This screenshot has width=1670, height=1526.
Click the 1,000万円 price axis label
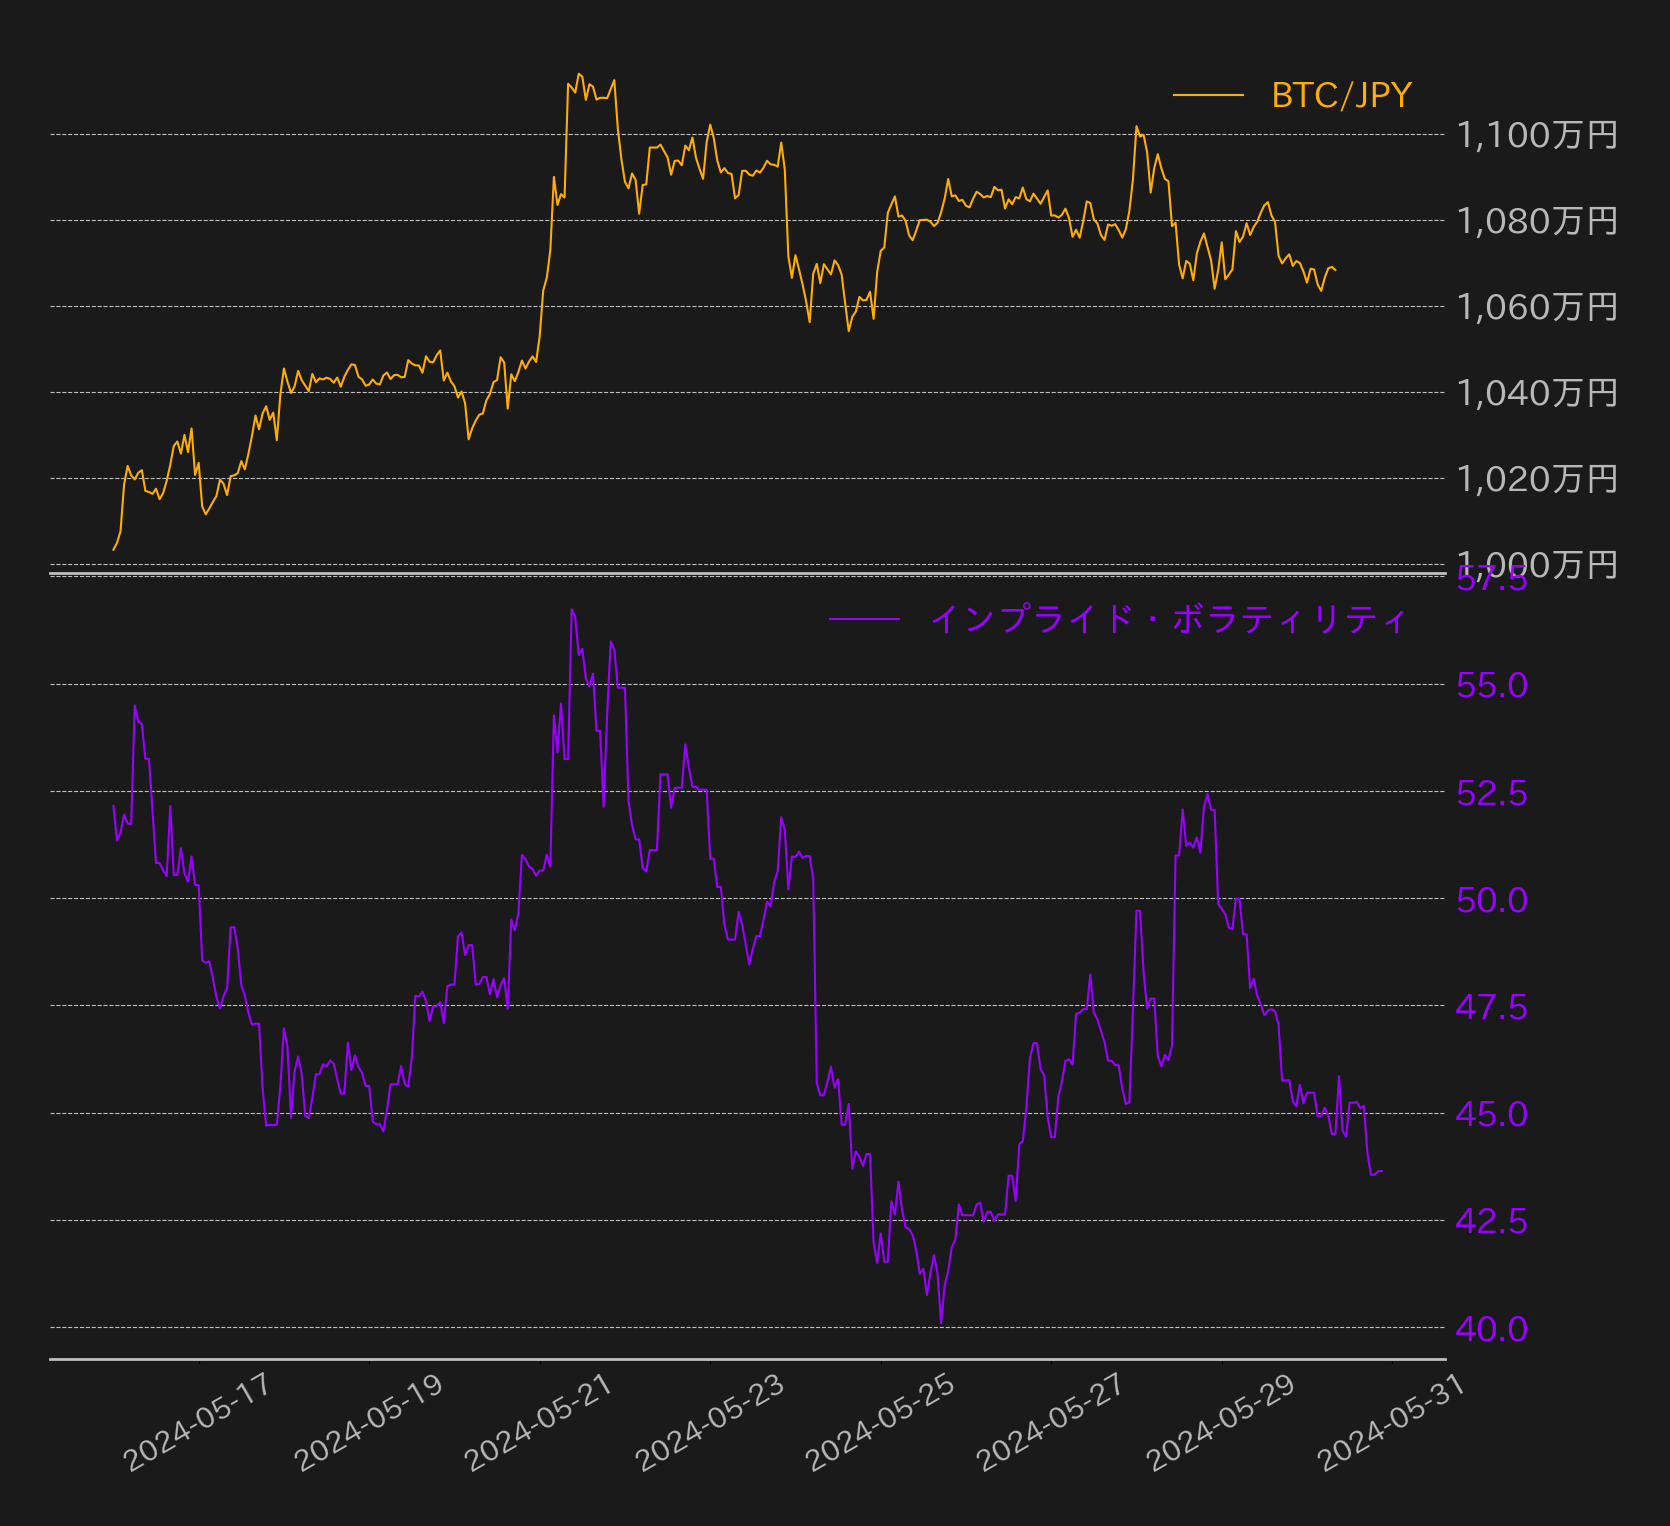pos(1537,564)
